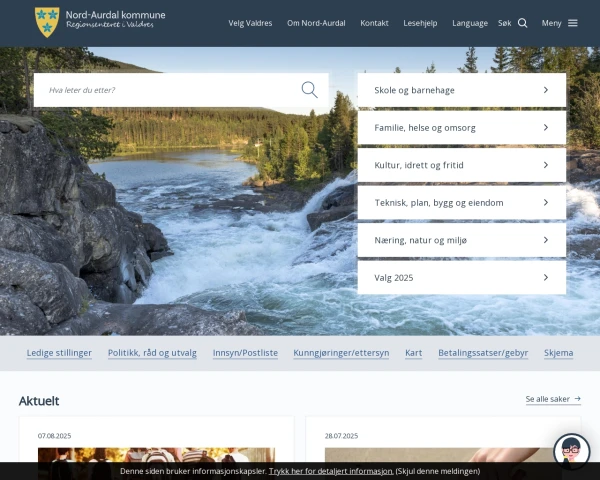Expand the Kultur, idrett og fritid chevron
The width and height of the screenshot is (600, 480).
[546, 165]
